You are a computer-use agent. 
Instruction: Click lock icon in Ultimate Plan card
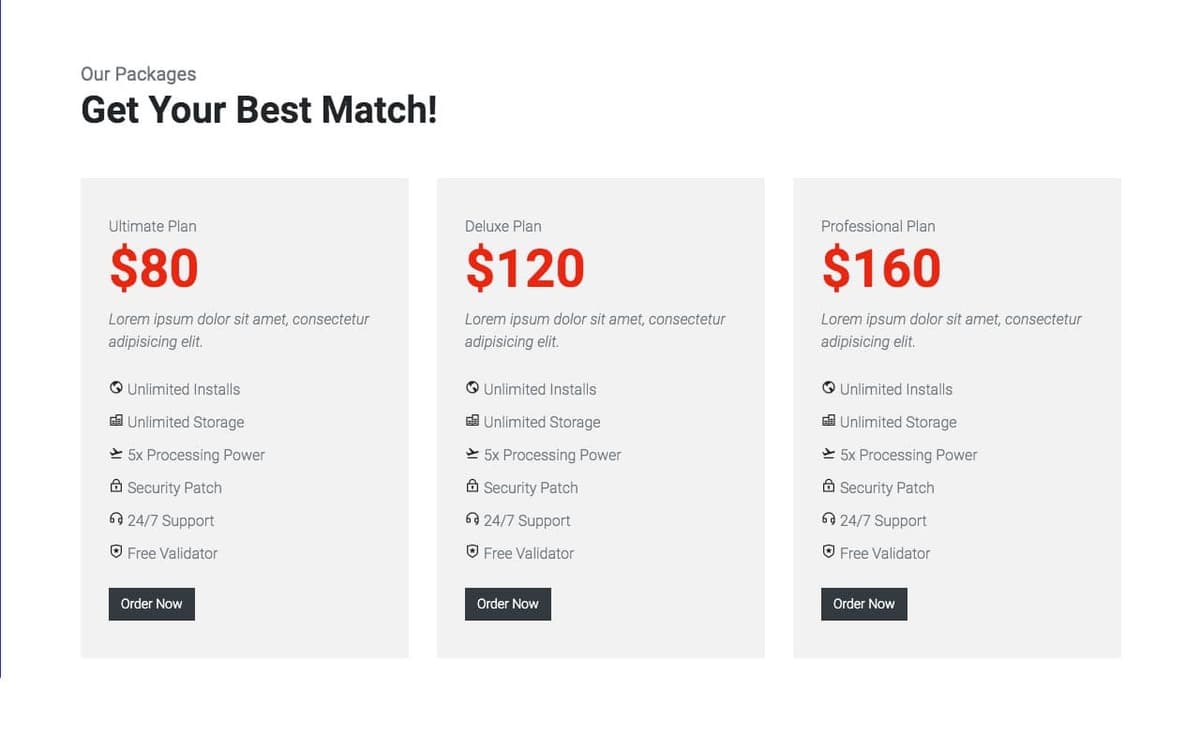(x=116, y=486)
